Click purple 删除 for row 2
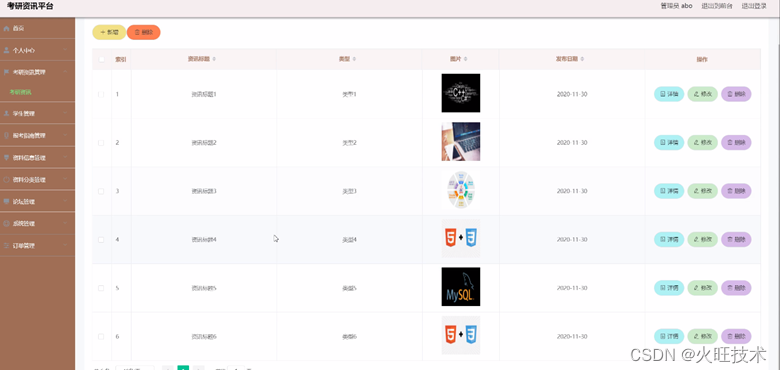The image size is (782, 373). click(736, 143)
